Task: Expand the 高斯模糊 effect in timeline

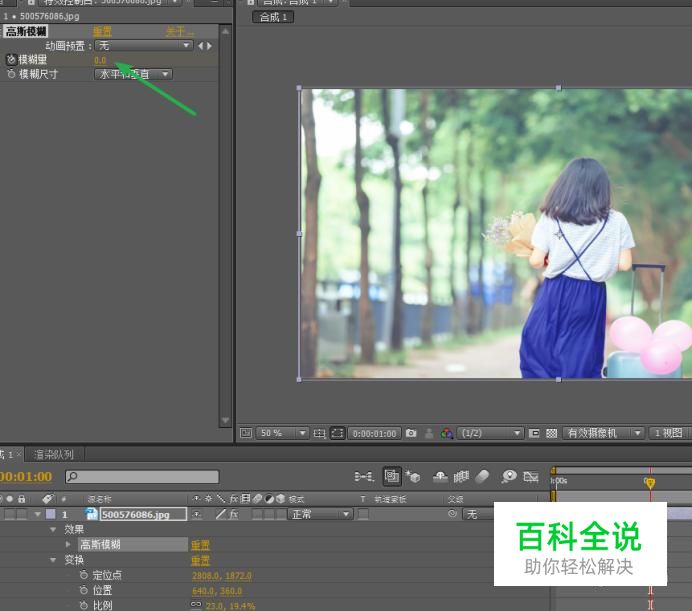Action: (68, 544)
